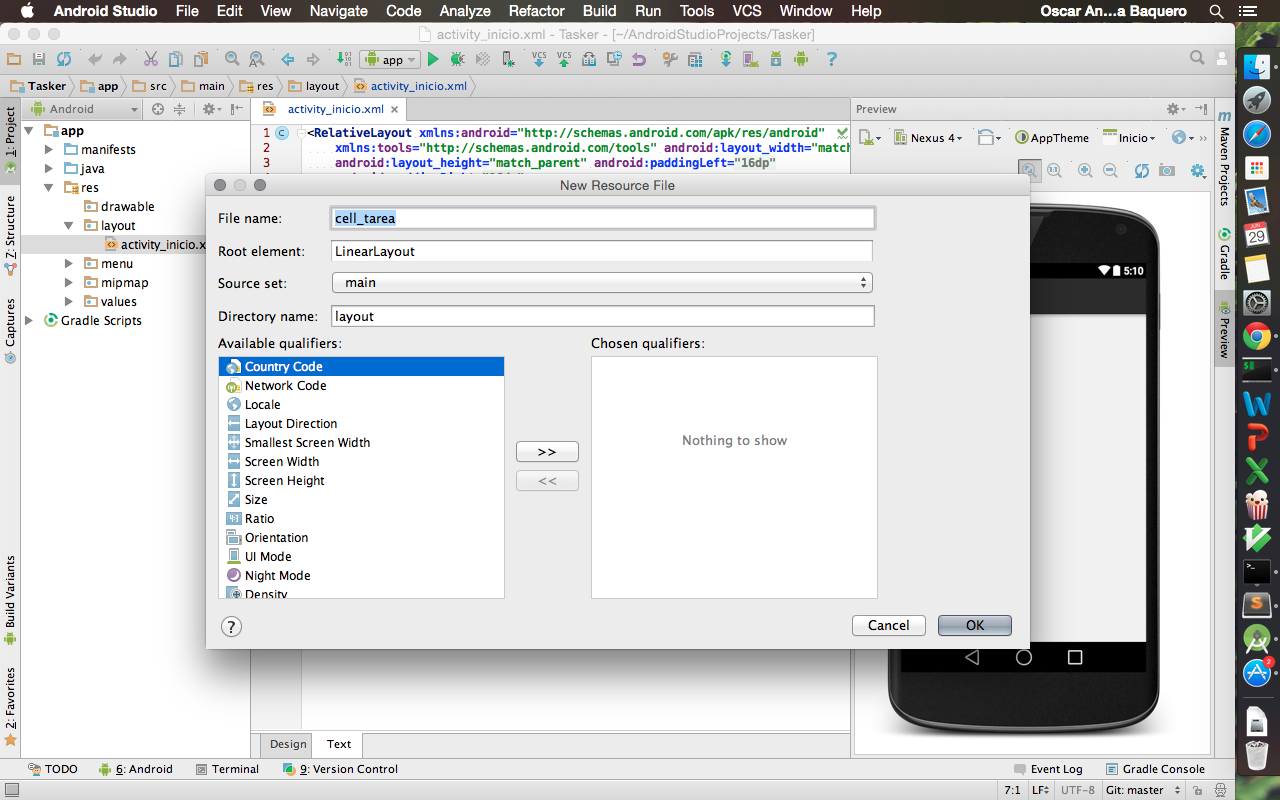Open the Terminal tool window
The width and height of the screenshot is (1280, 800).
click(227, 769)
